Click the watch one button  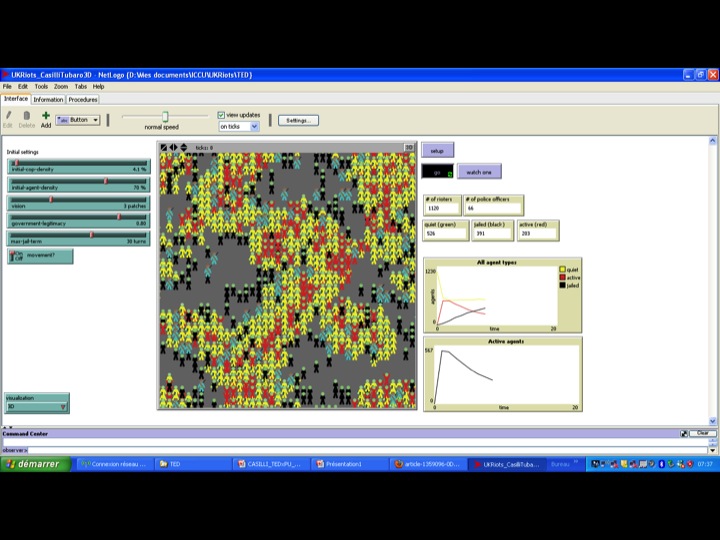[479, 172]
